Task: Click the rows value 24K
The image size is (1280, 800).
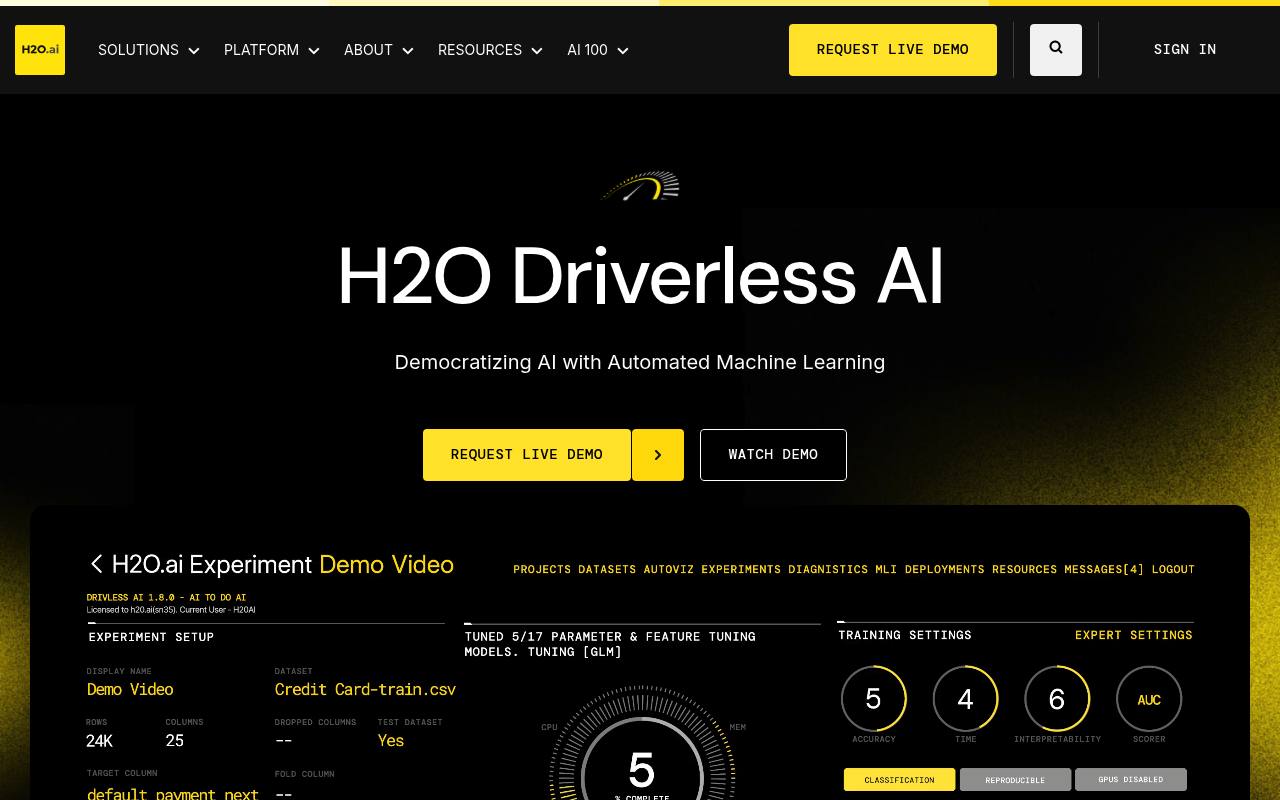Action: point(100,741)
